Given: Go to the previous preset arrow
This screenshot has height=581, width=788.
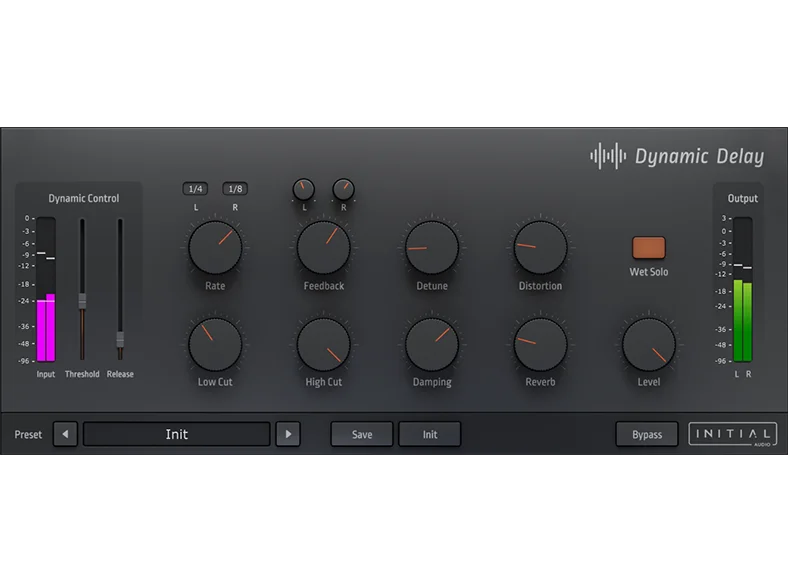Looking at the screenshot, I should pos(65,434).
